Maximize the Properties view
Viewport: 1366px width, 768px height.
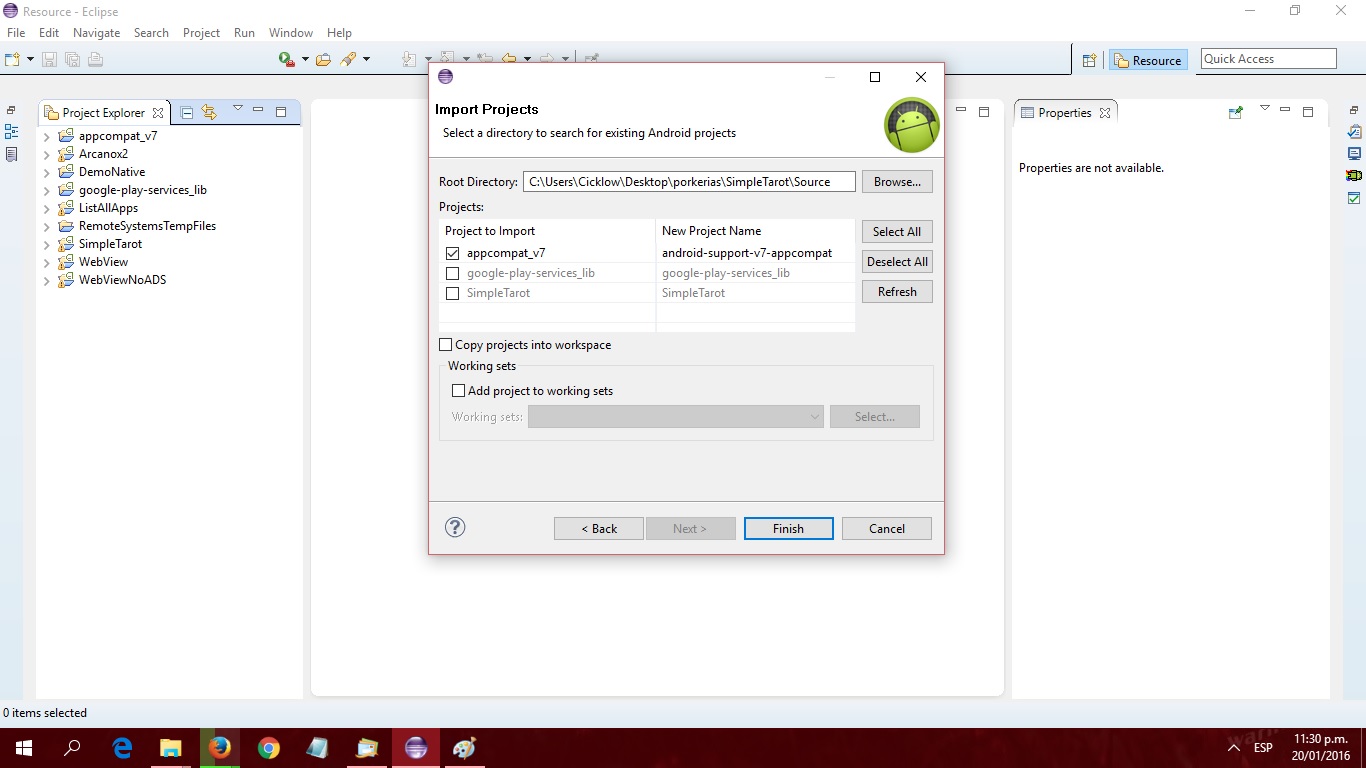click(x=1308, y=112)
